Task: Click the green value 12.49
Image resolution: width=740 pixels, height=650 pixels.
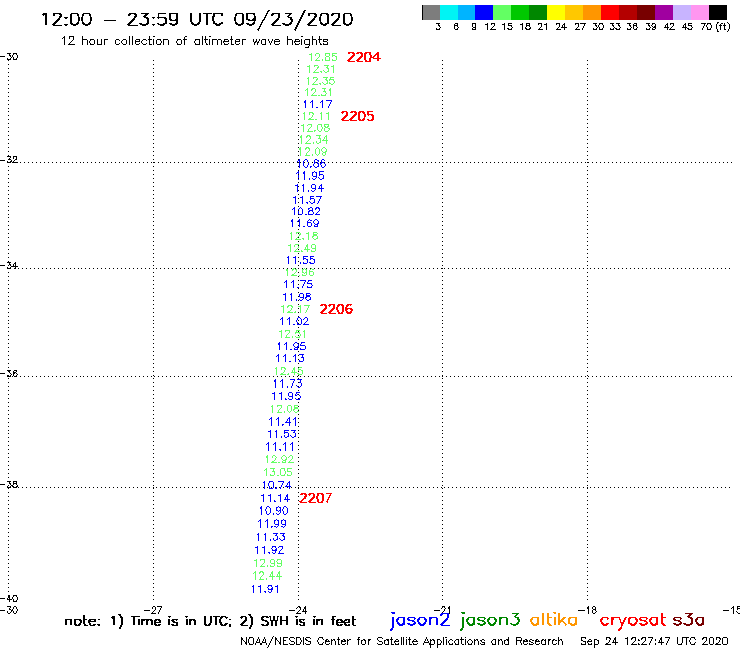Action: click(302, 248)
